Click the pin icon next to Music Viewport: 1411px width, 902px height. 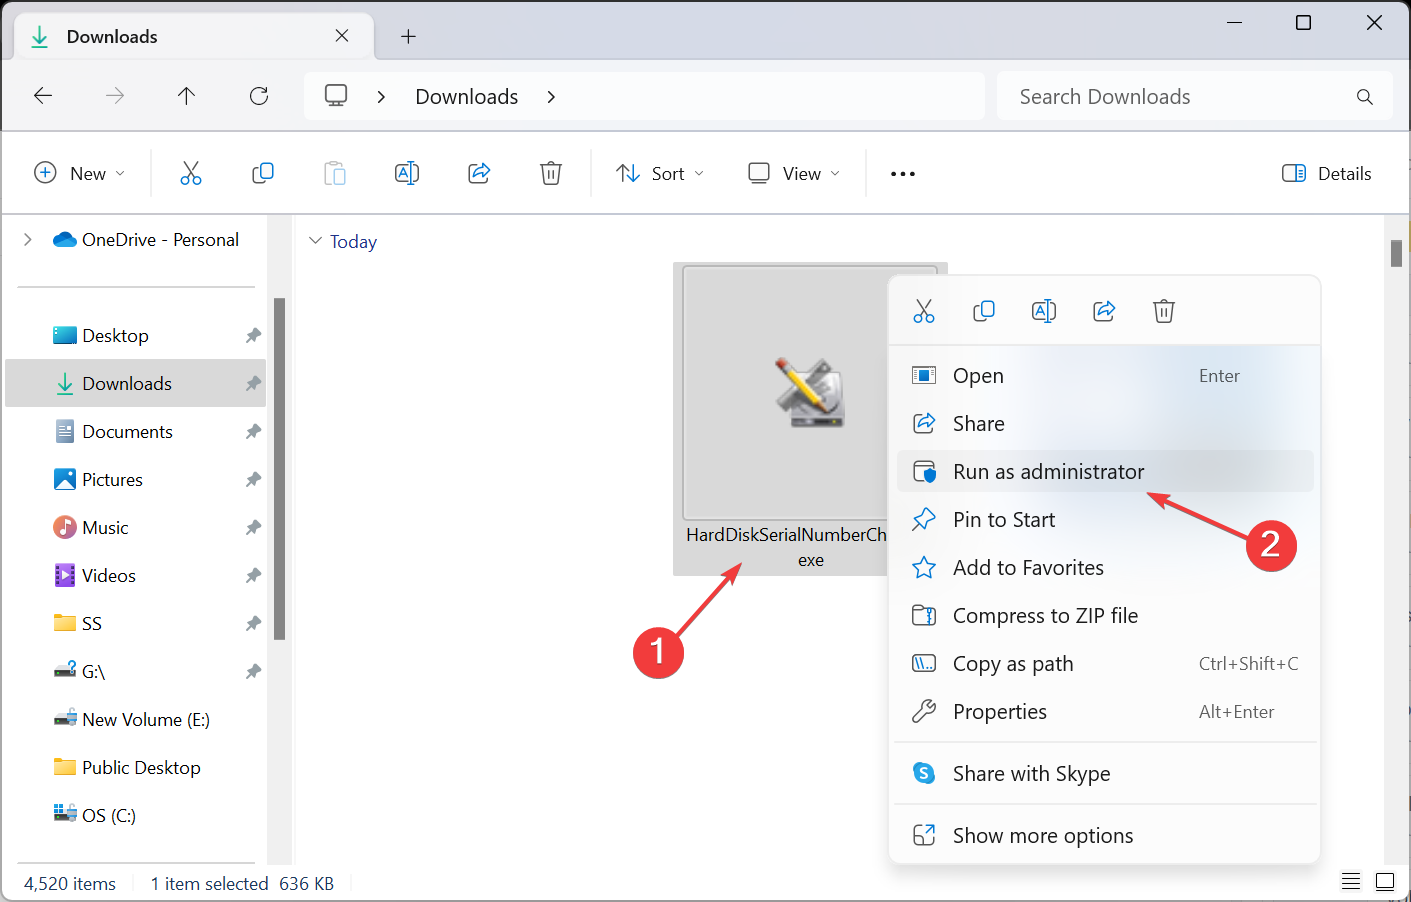(x=253, y=528)
